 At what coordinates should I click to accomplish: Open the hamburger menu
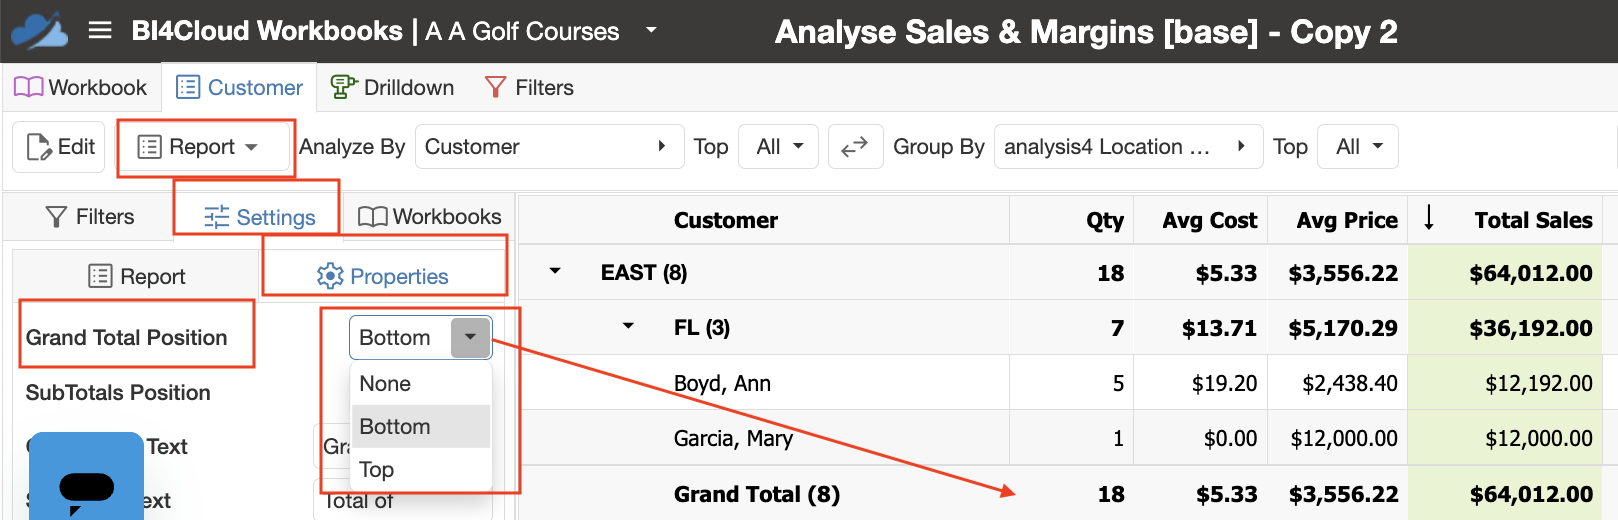[100, 31]
